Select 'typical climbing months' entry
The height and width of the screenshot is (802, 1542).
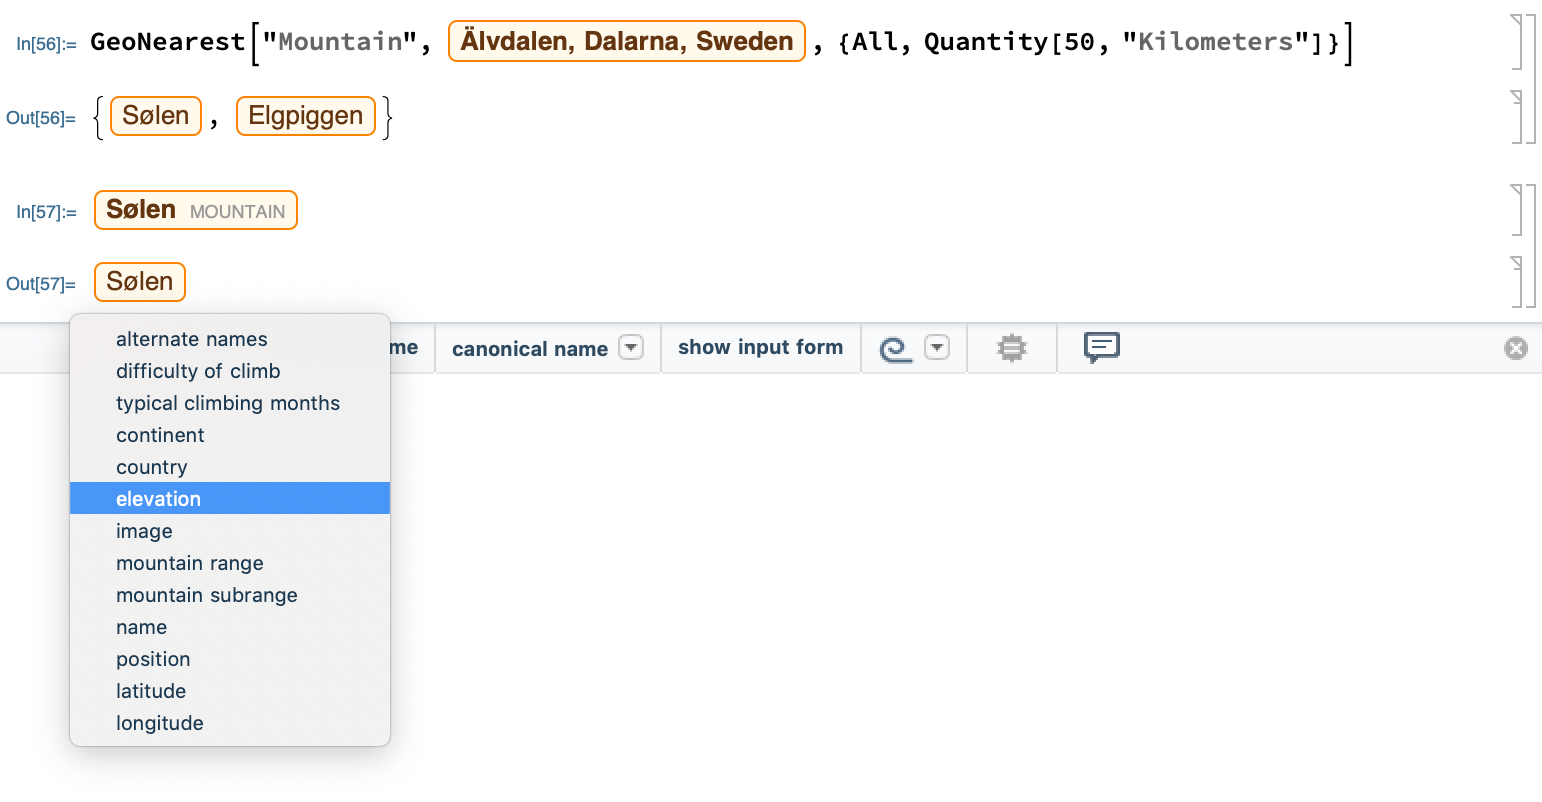[230, 403]
